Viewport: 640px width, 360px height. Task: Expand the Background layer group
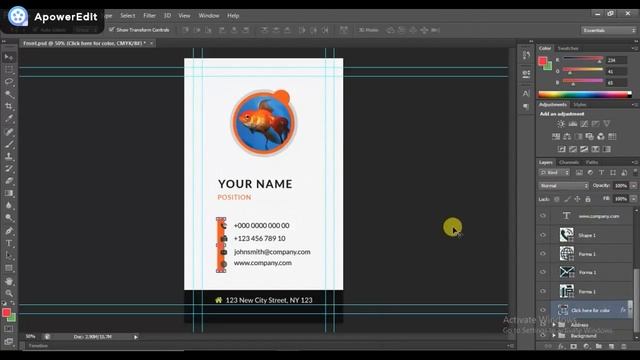pos(554,336)
